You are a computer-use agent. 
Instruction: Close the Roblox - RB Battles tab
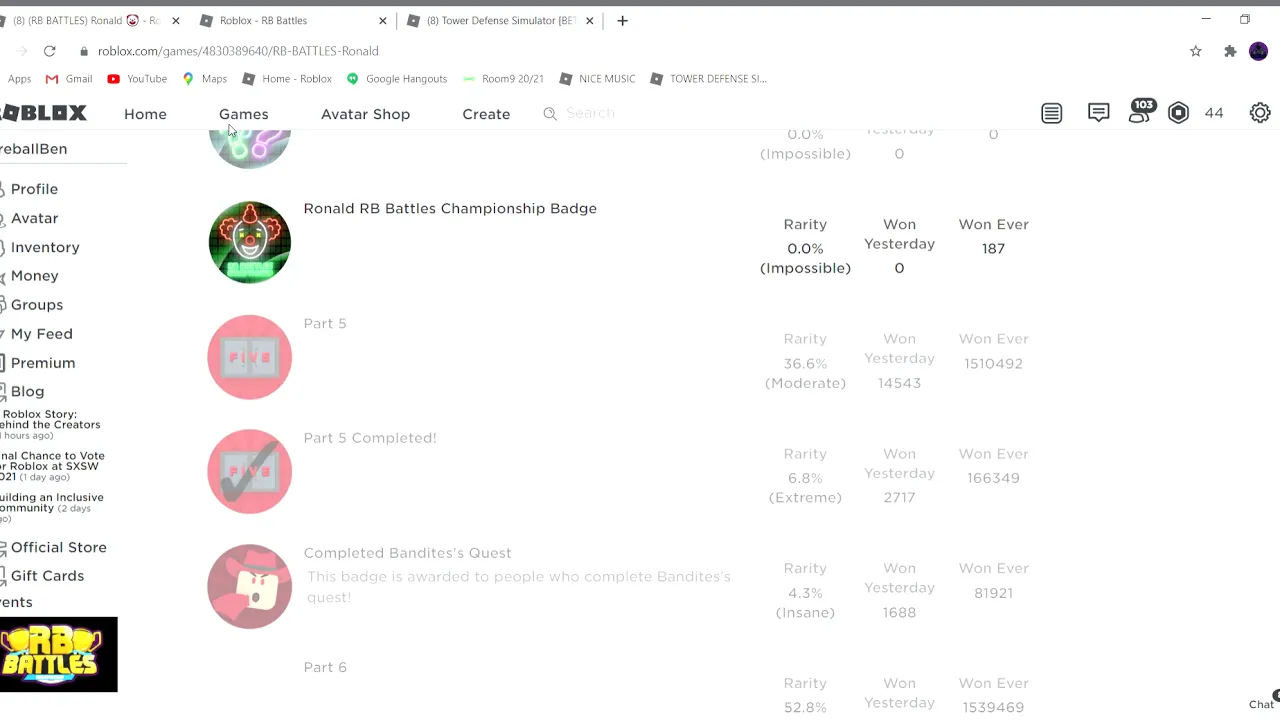(x=382, y=20)
